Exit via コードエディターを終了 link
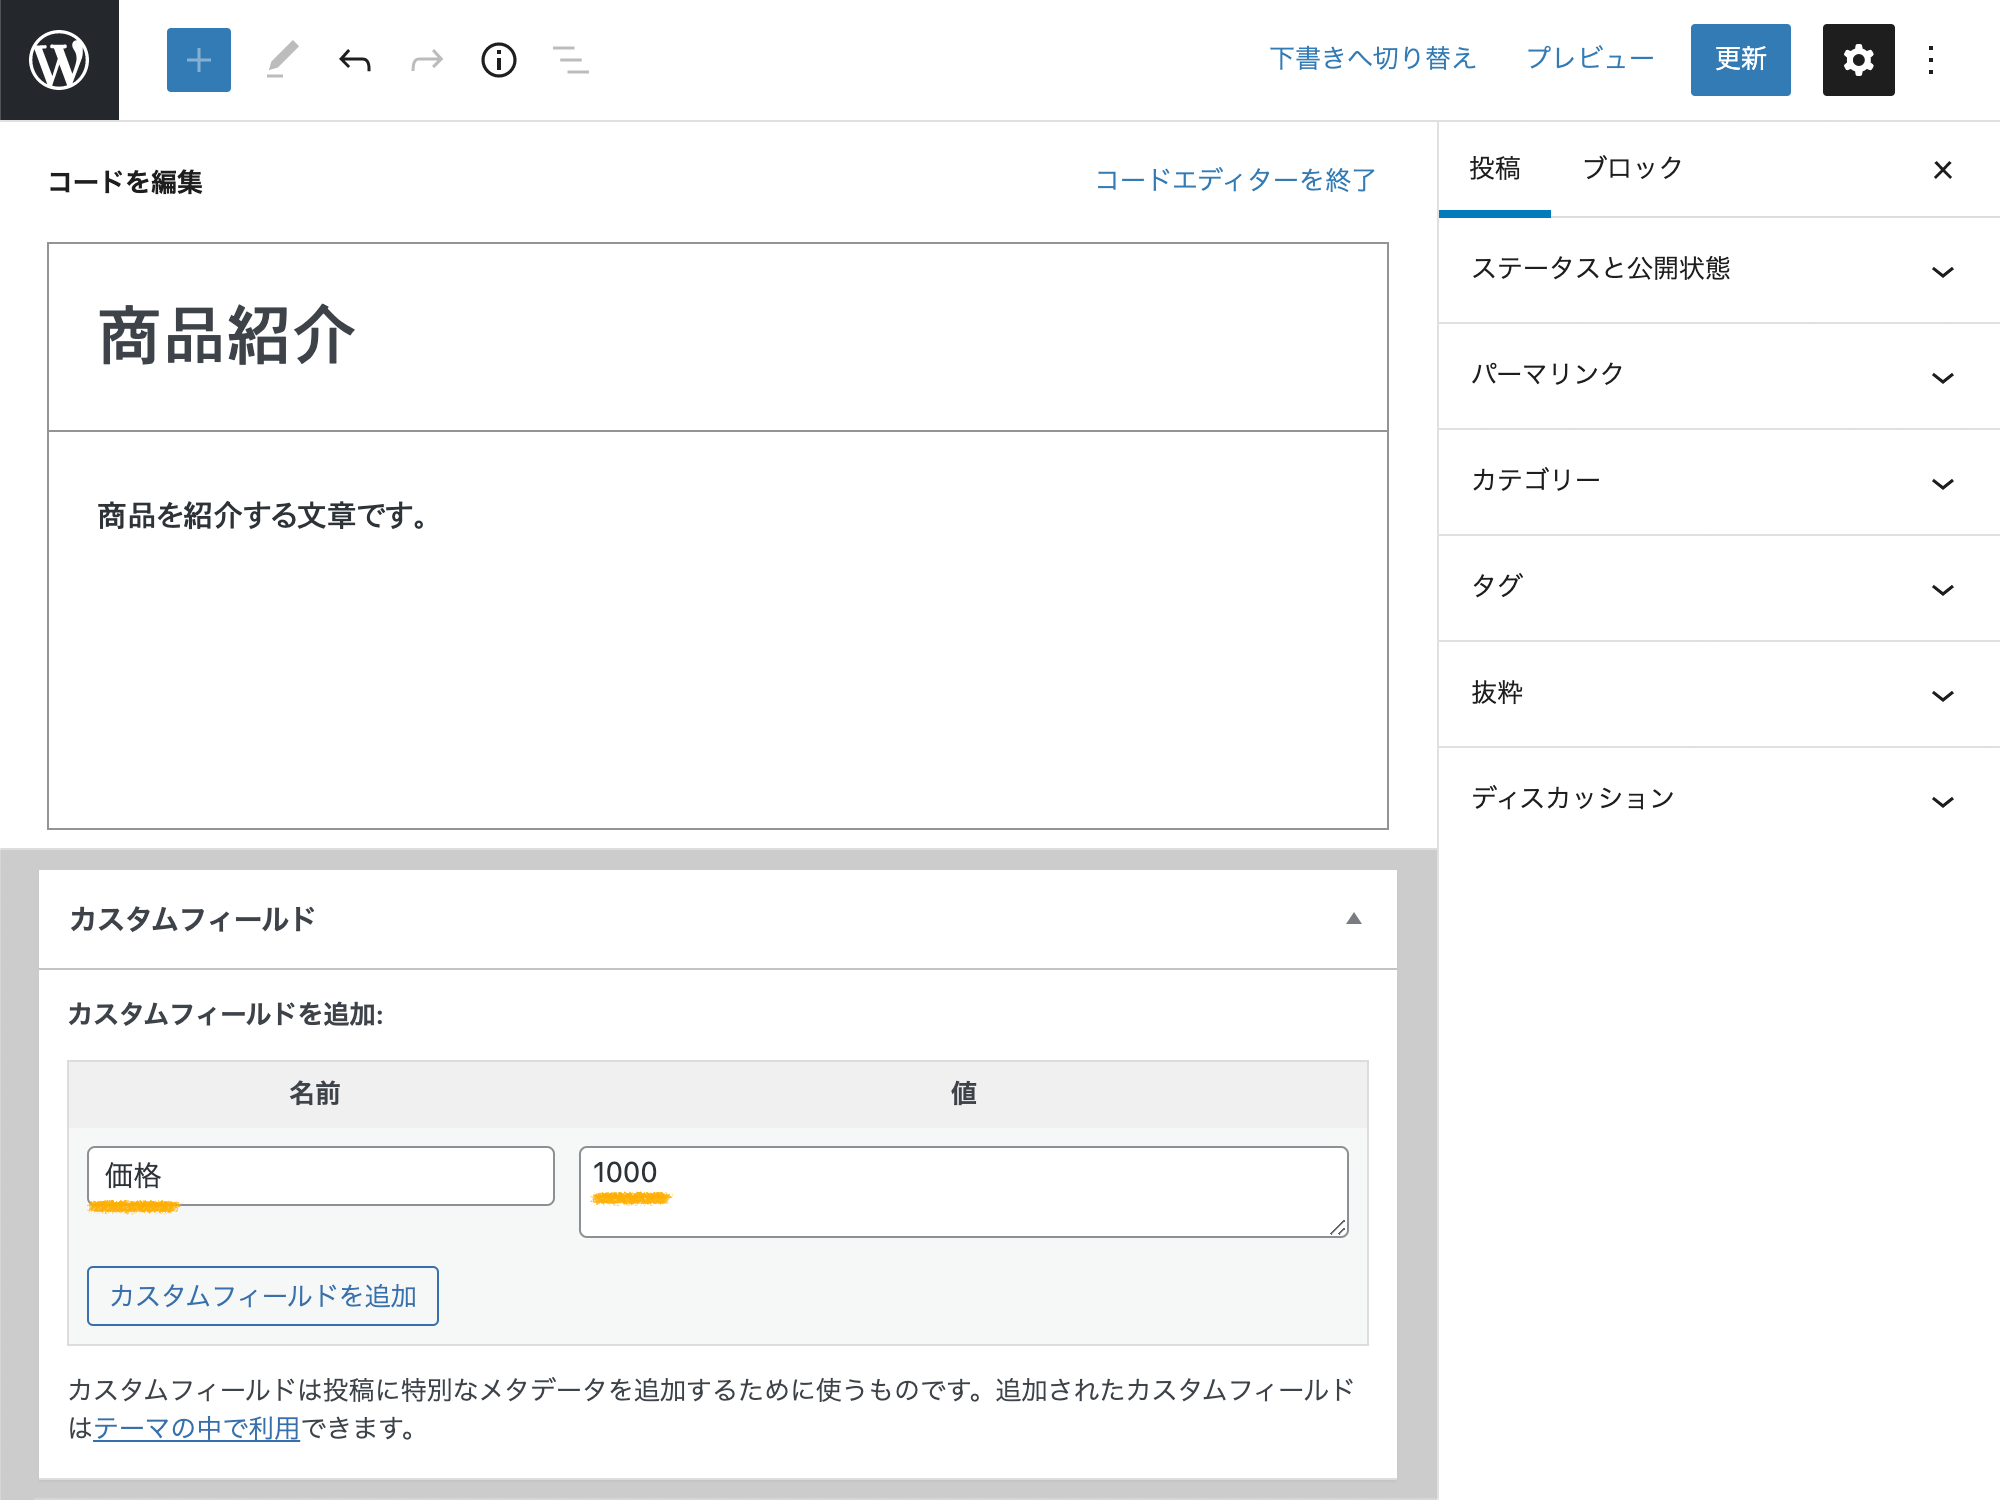Screen dimensions: 2000x1500 tap(1236, 181)
